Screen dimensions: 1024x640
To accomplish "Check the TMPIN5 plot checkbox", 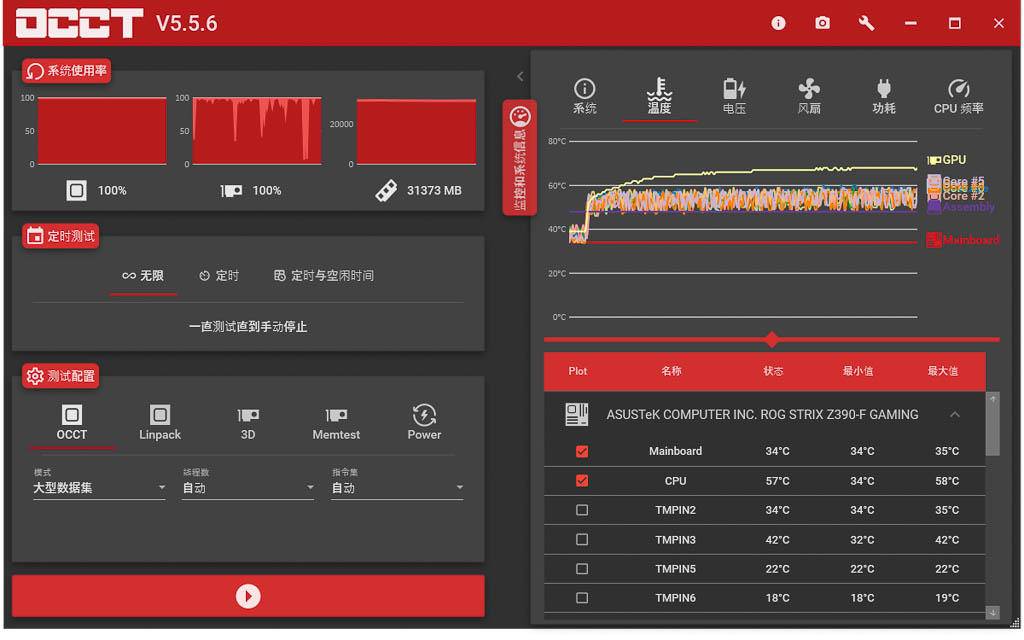I will point(582,569).
